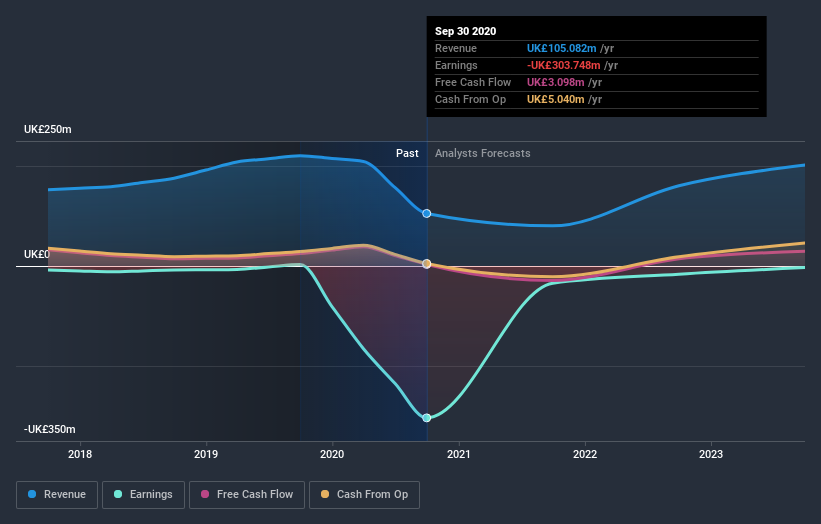Click the UK£5.040m cash from op value
Screen dimensions: 821x524
(x=556, y=99)
